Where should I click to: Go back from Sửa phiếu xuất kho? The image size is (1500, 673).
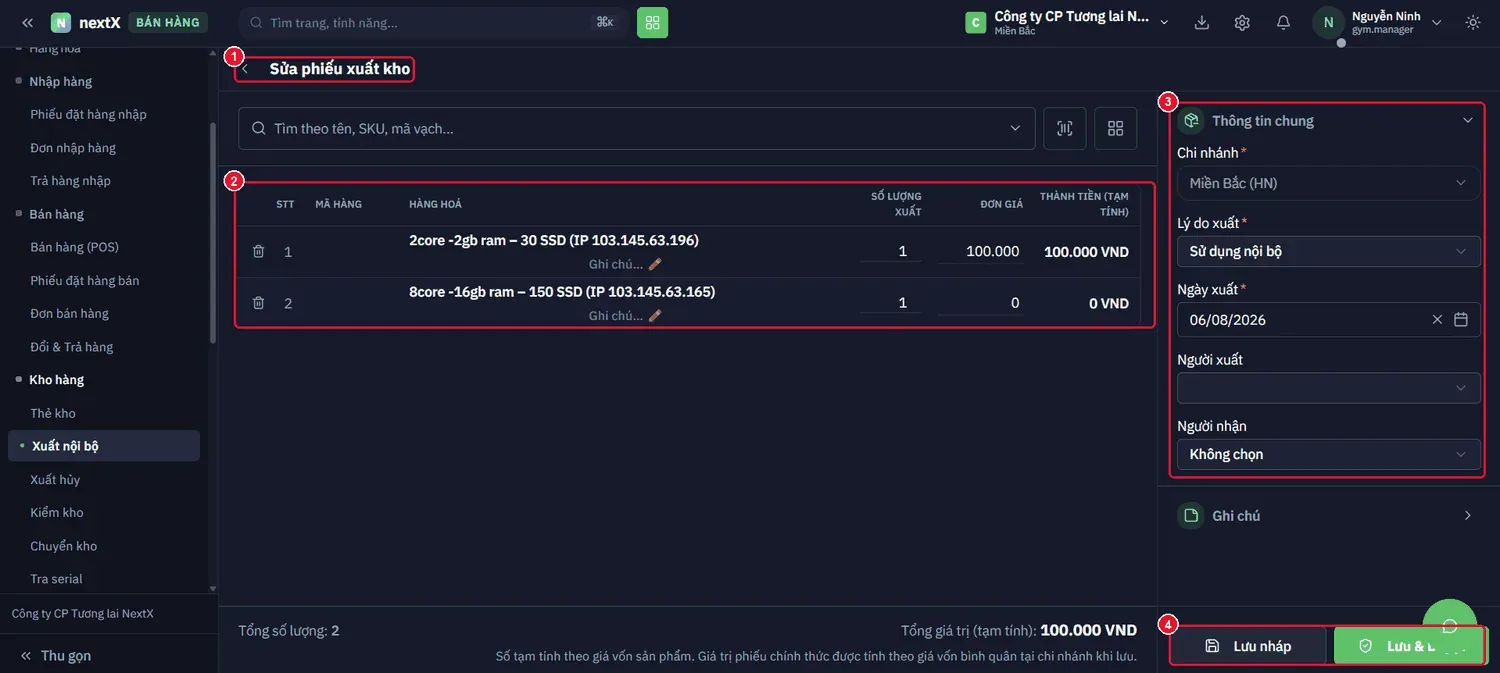[246, 69]
